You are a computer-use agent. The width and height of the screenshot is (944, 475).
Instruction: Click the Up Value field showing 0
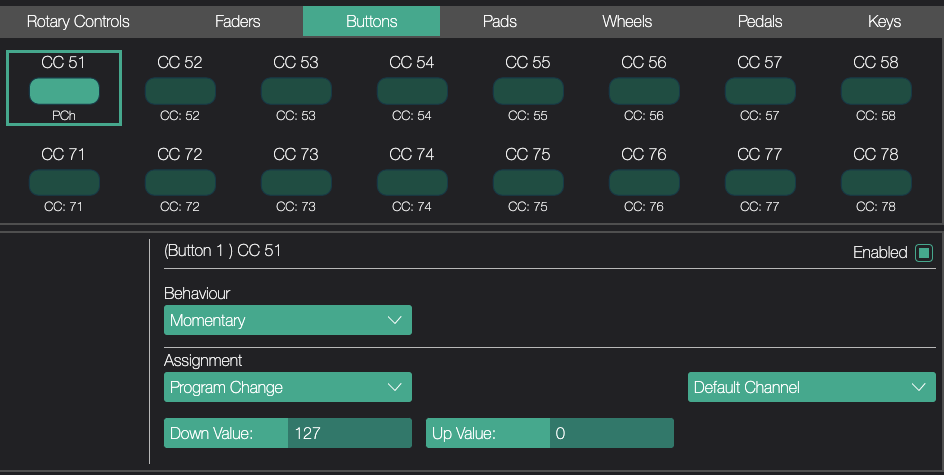[612, 433]
